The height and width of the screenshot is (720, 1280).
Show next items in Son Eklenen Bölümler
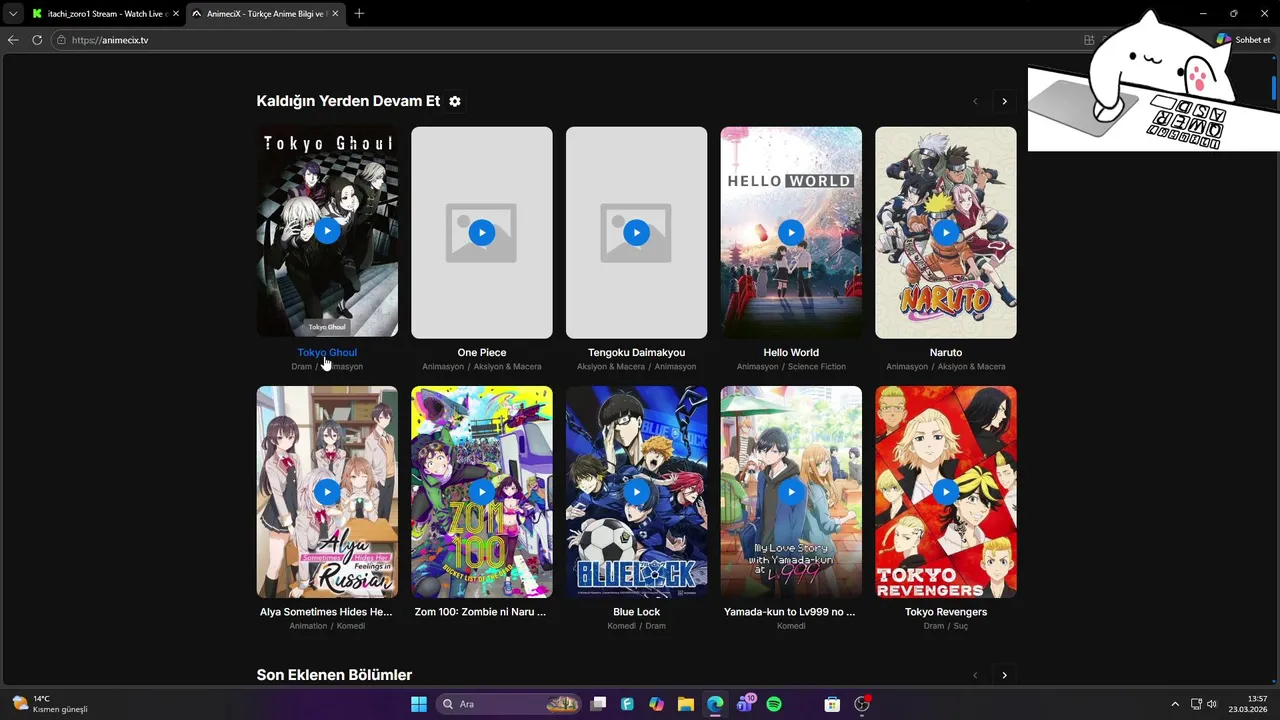click(1004, 675)
